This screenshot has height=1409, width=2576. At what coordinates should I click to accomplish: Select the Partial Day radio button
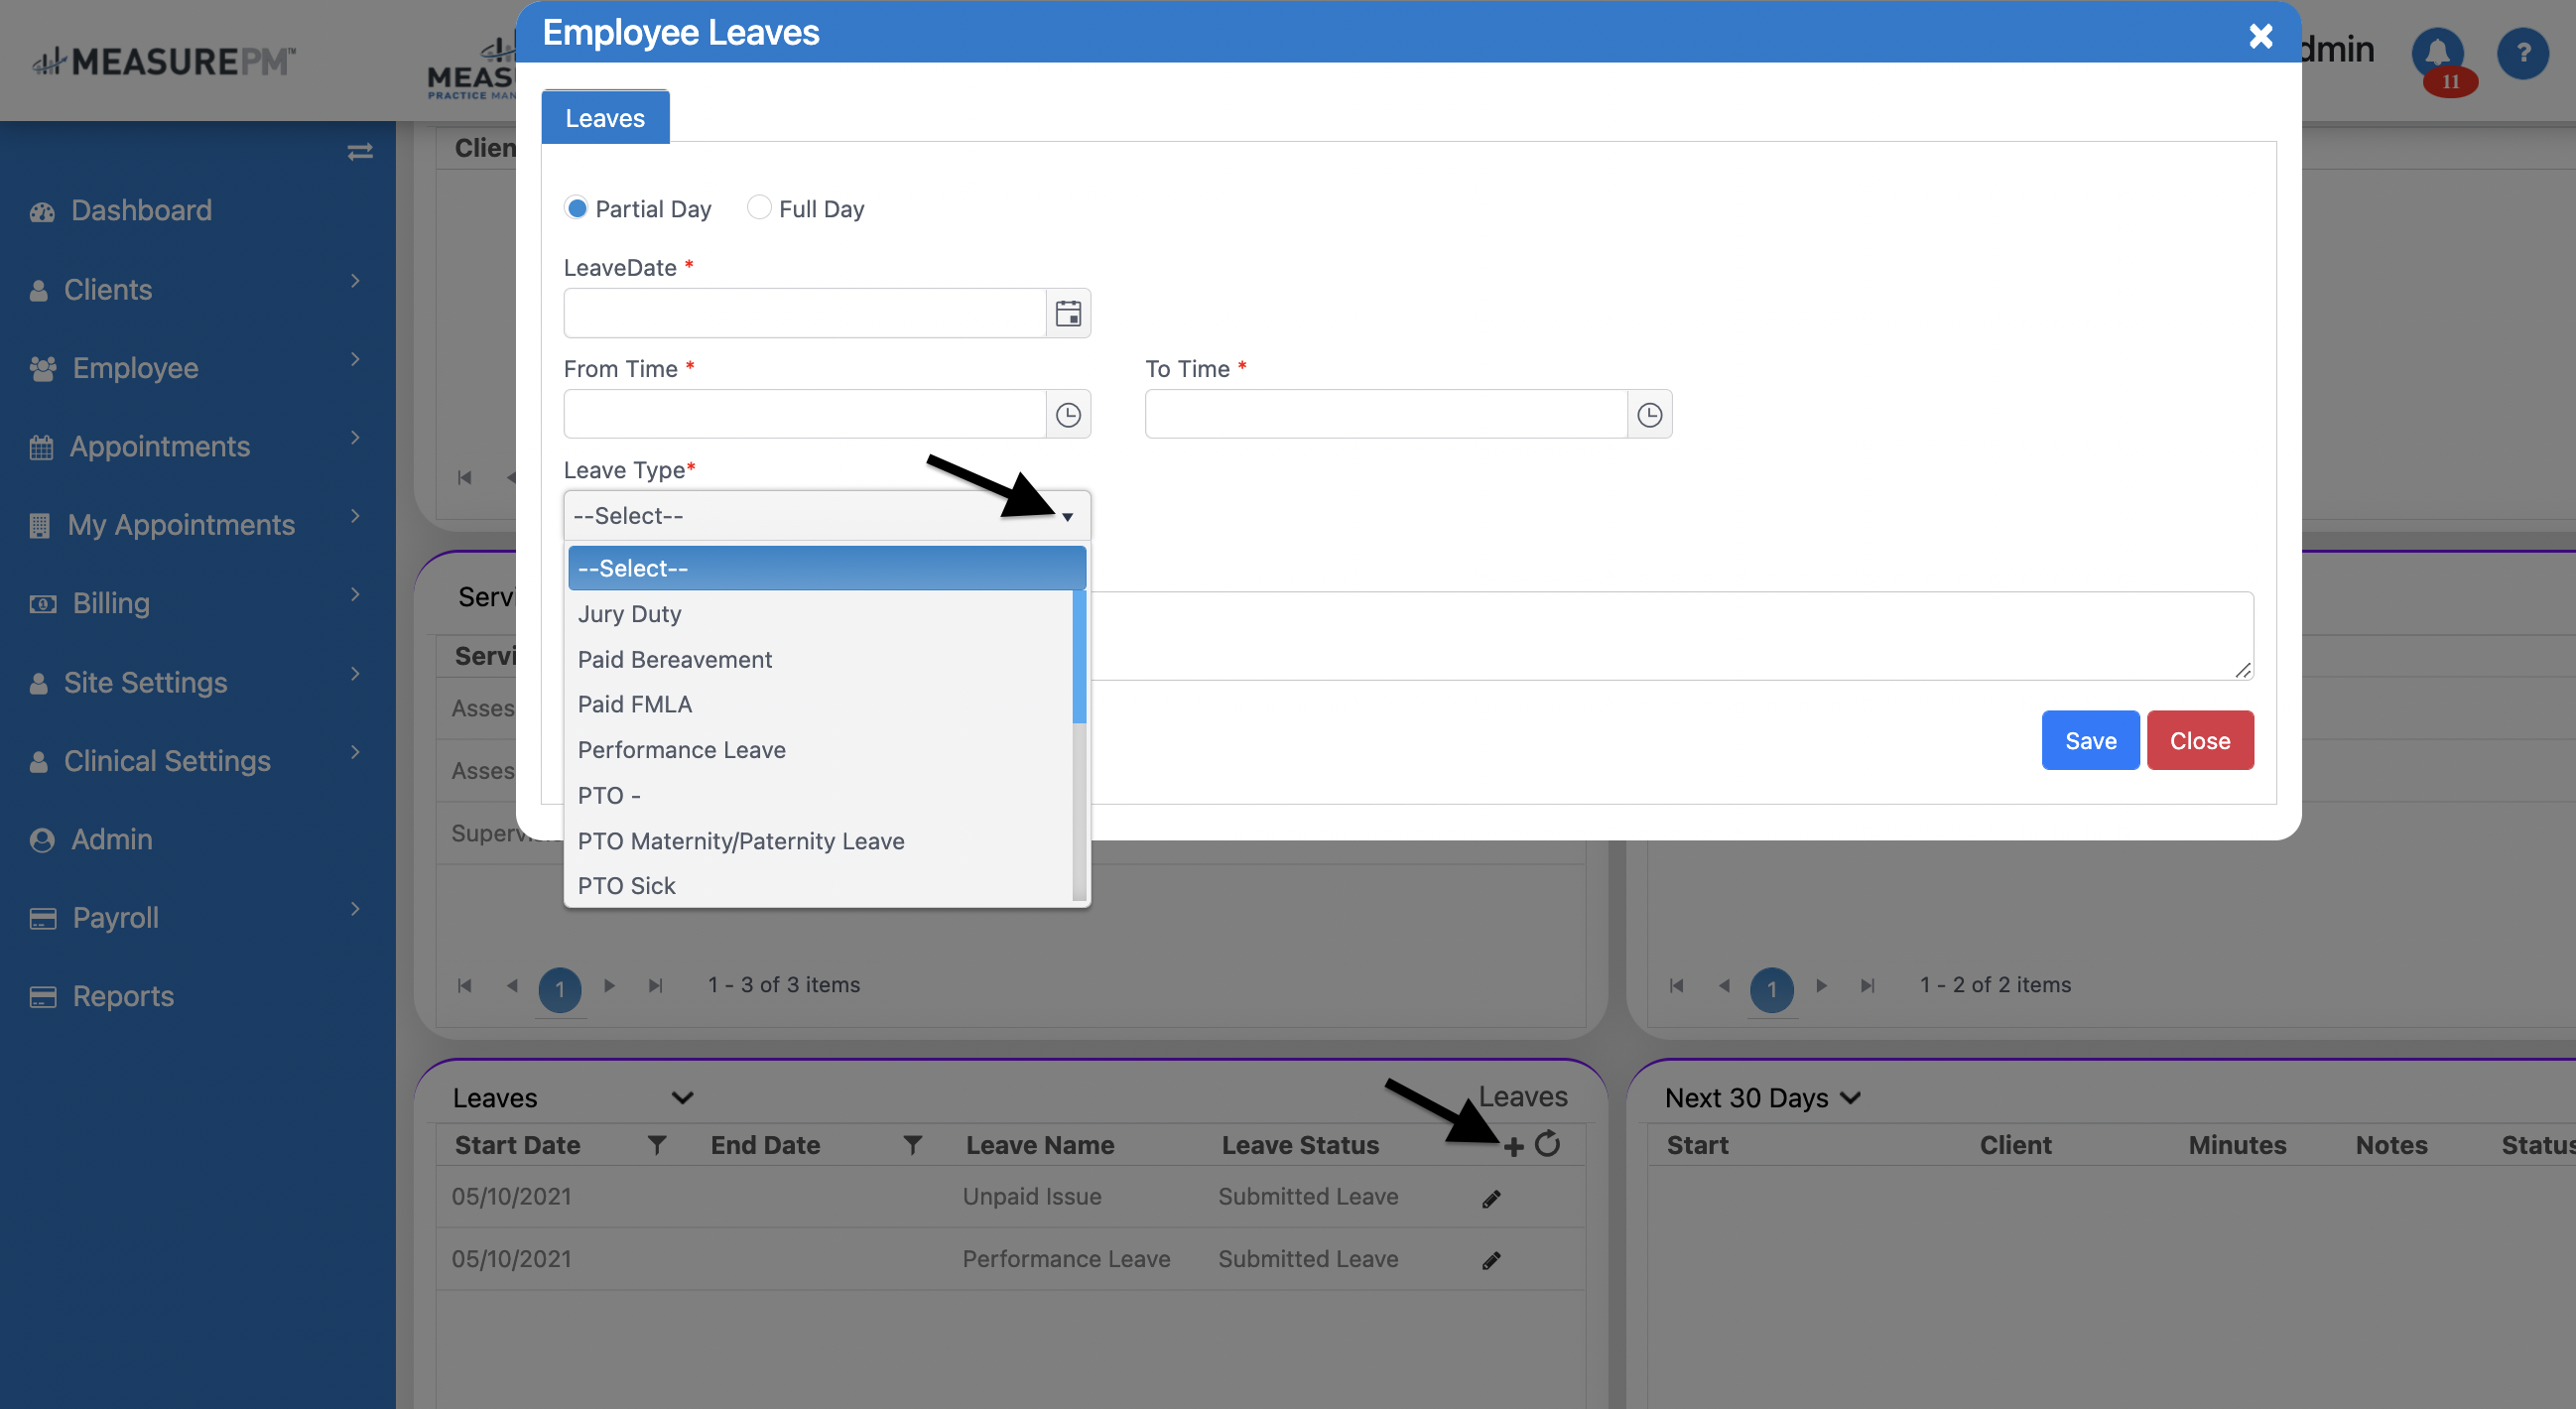pos(576,208)
